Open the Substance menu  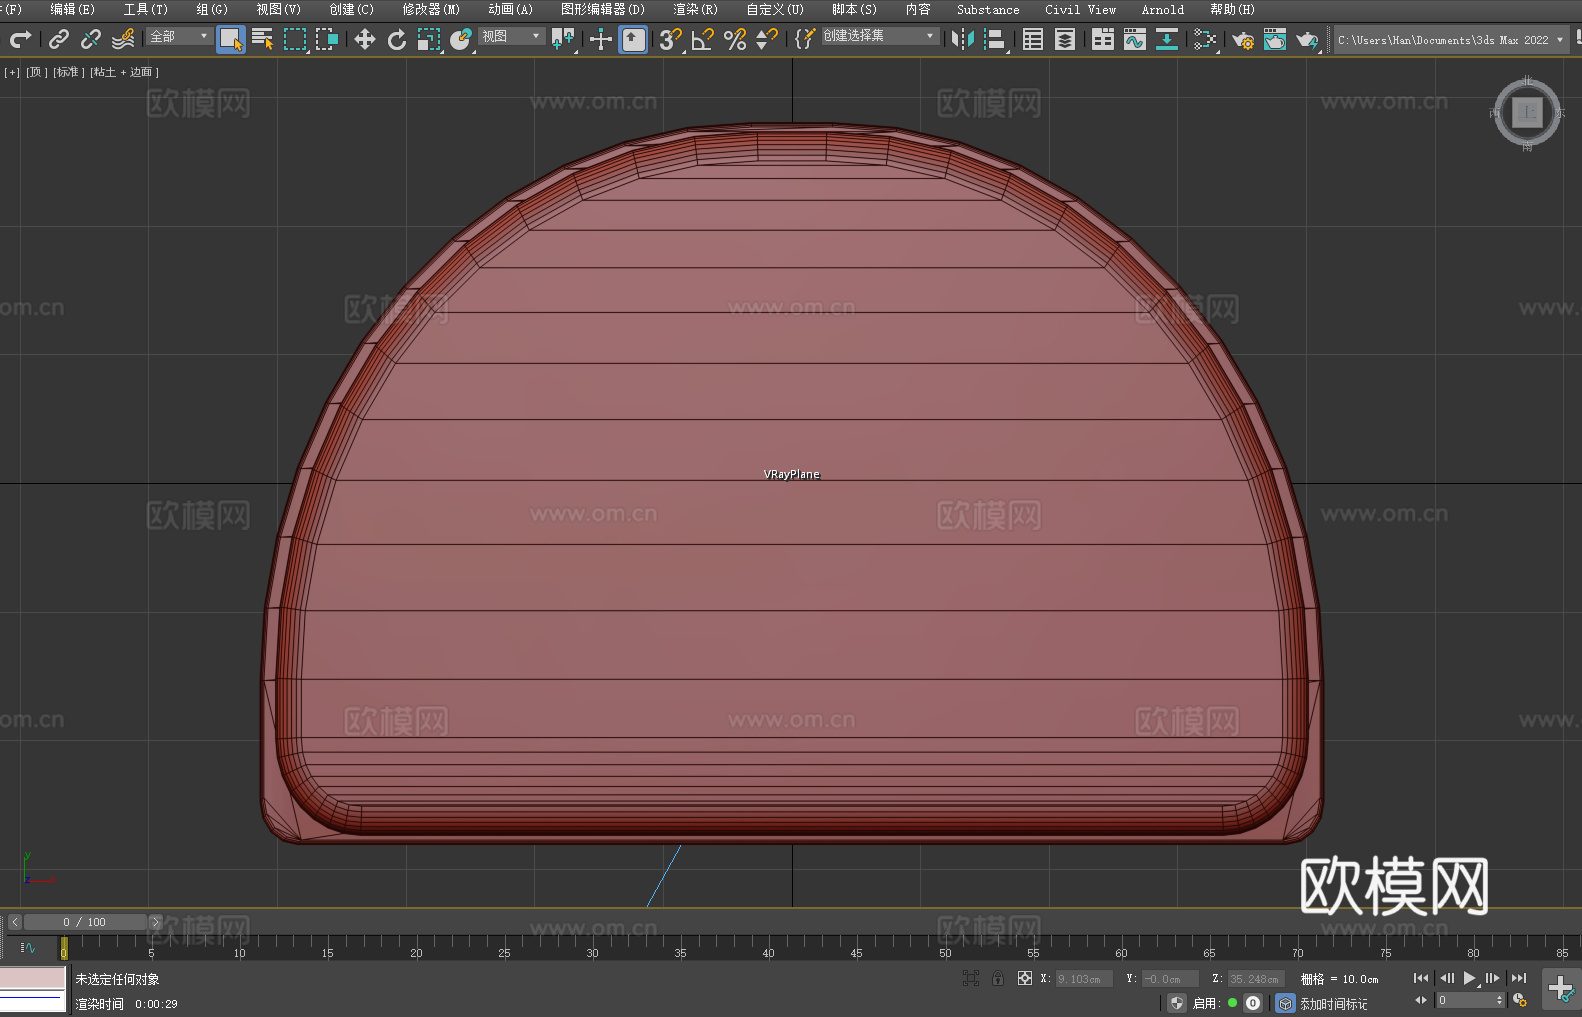pyautogui.click(x=988, y=9)
